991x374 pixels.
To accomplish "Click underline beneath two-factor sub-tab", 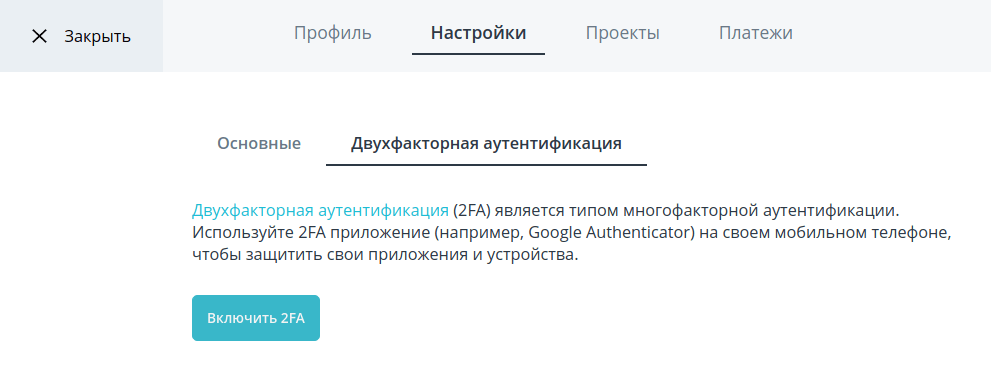I will point(486,165).
